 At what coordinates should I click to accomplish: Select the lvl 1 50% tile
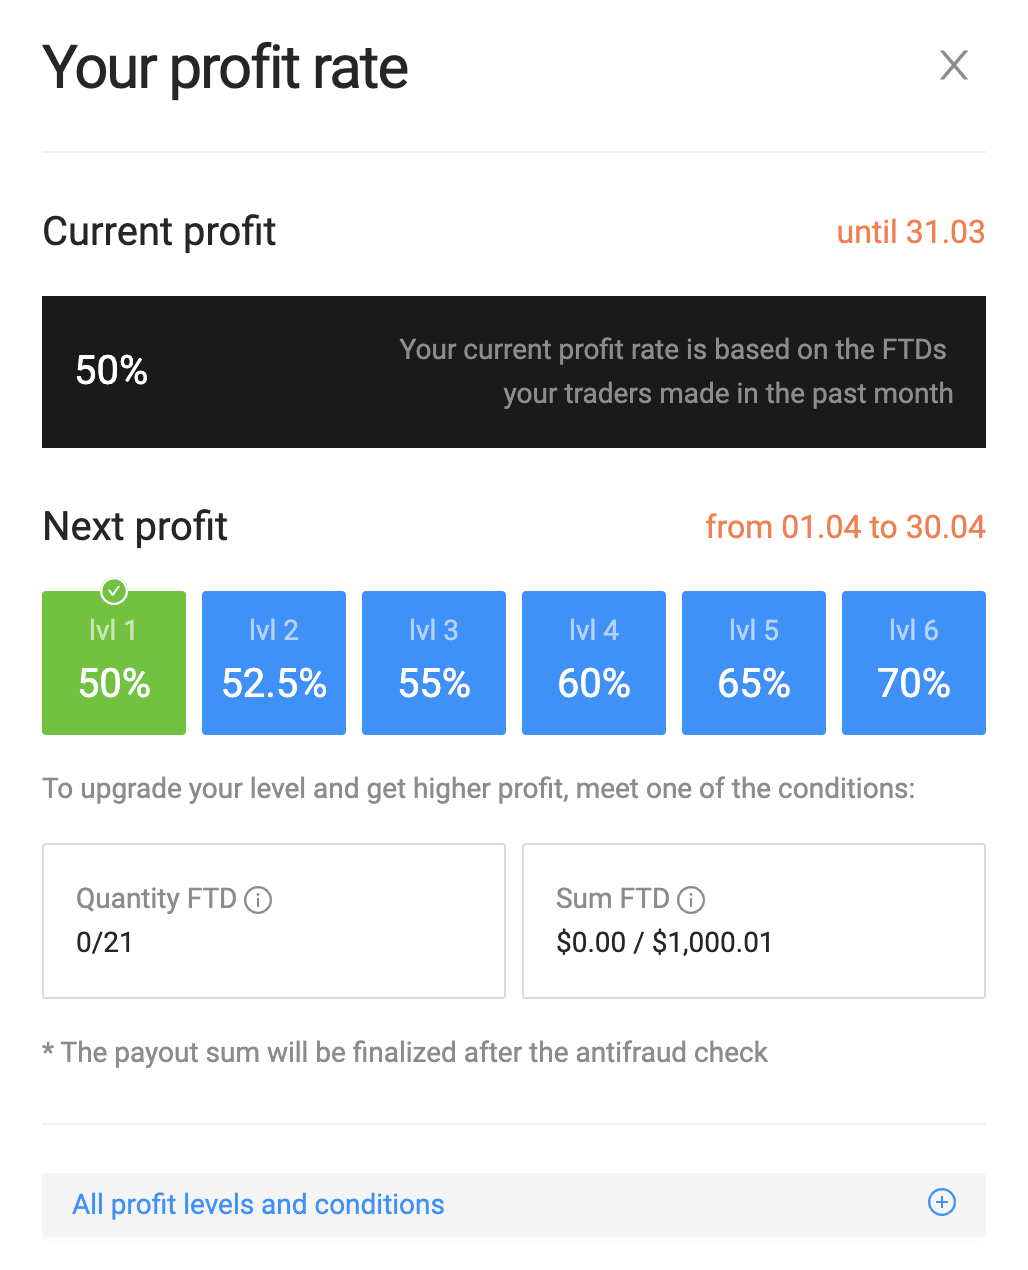(114, 664)
